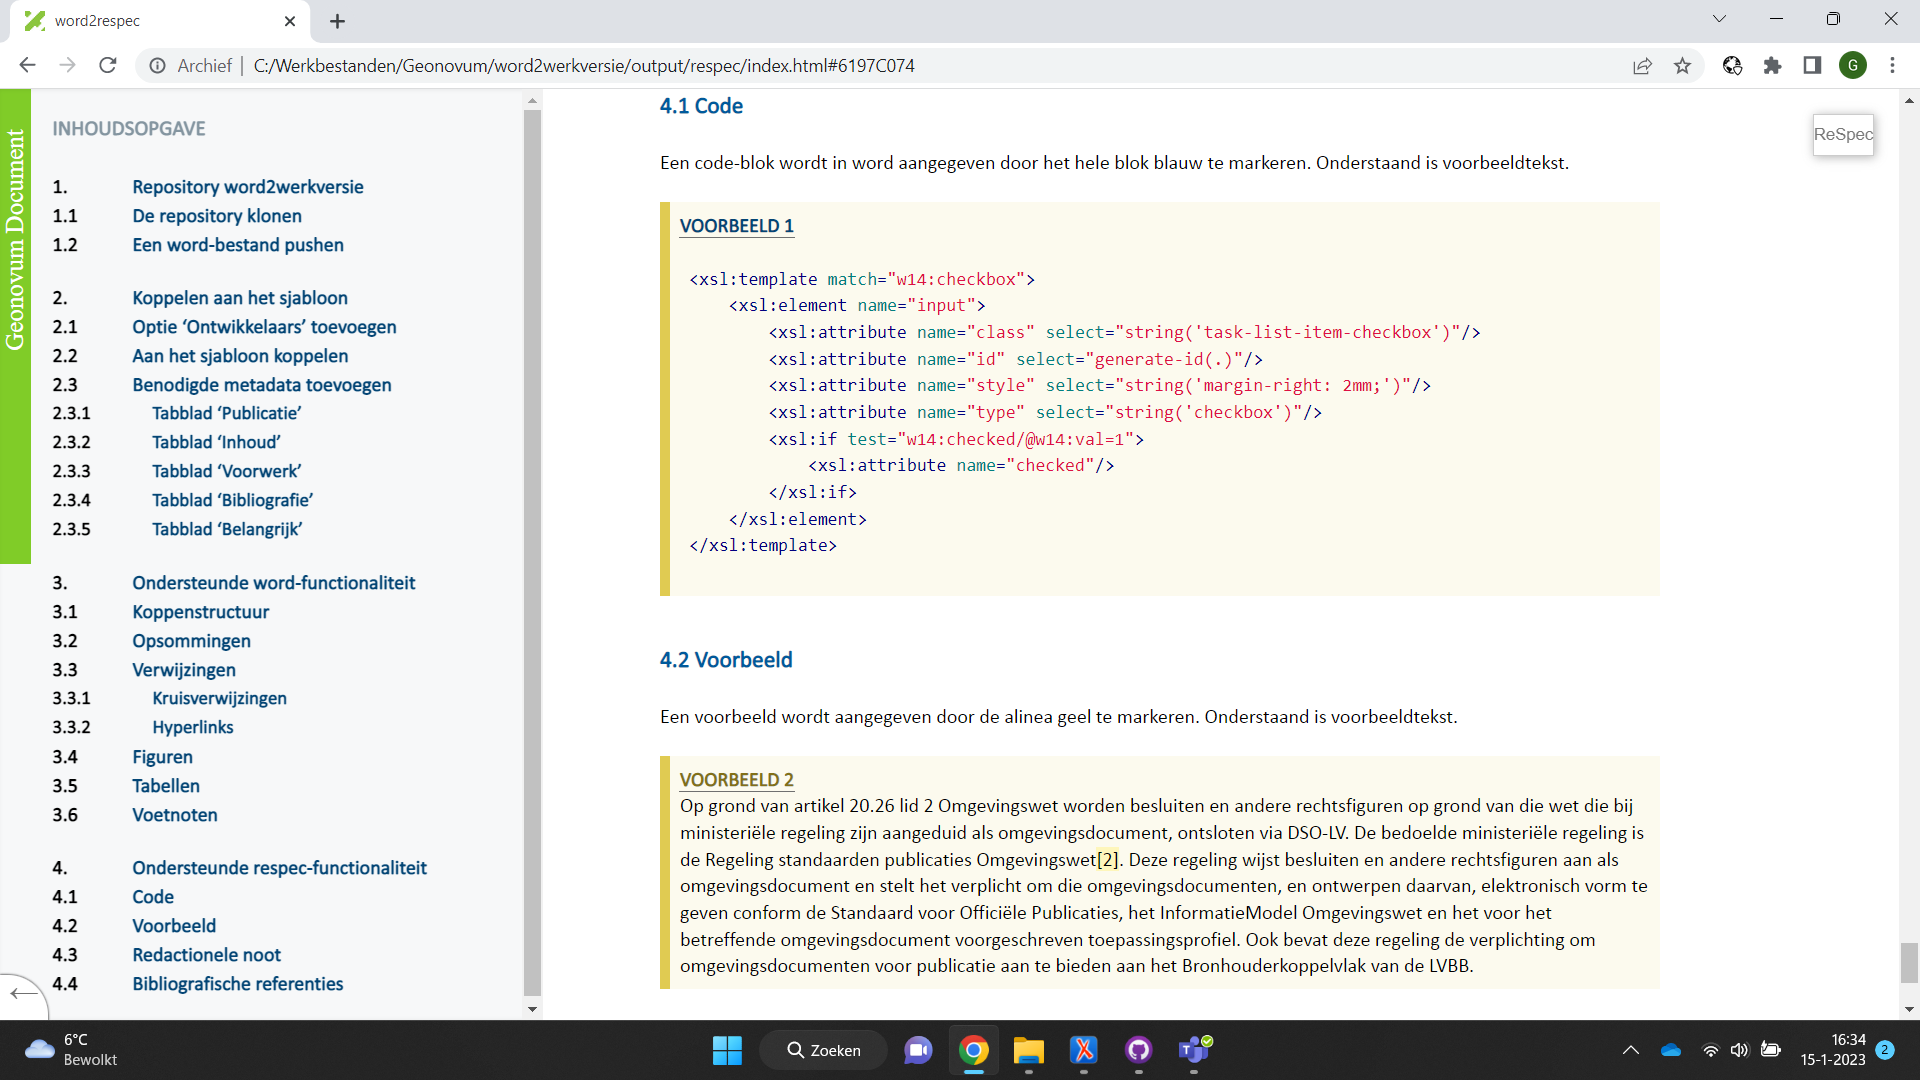Reload the current page
Image resolution: width=1920 pixels, height=1080 pixels.
click(x=108, y=65)
